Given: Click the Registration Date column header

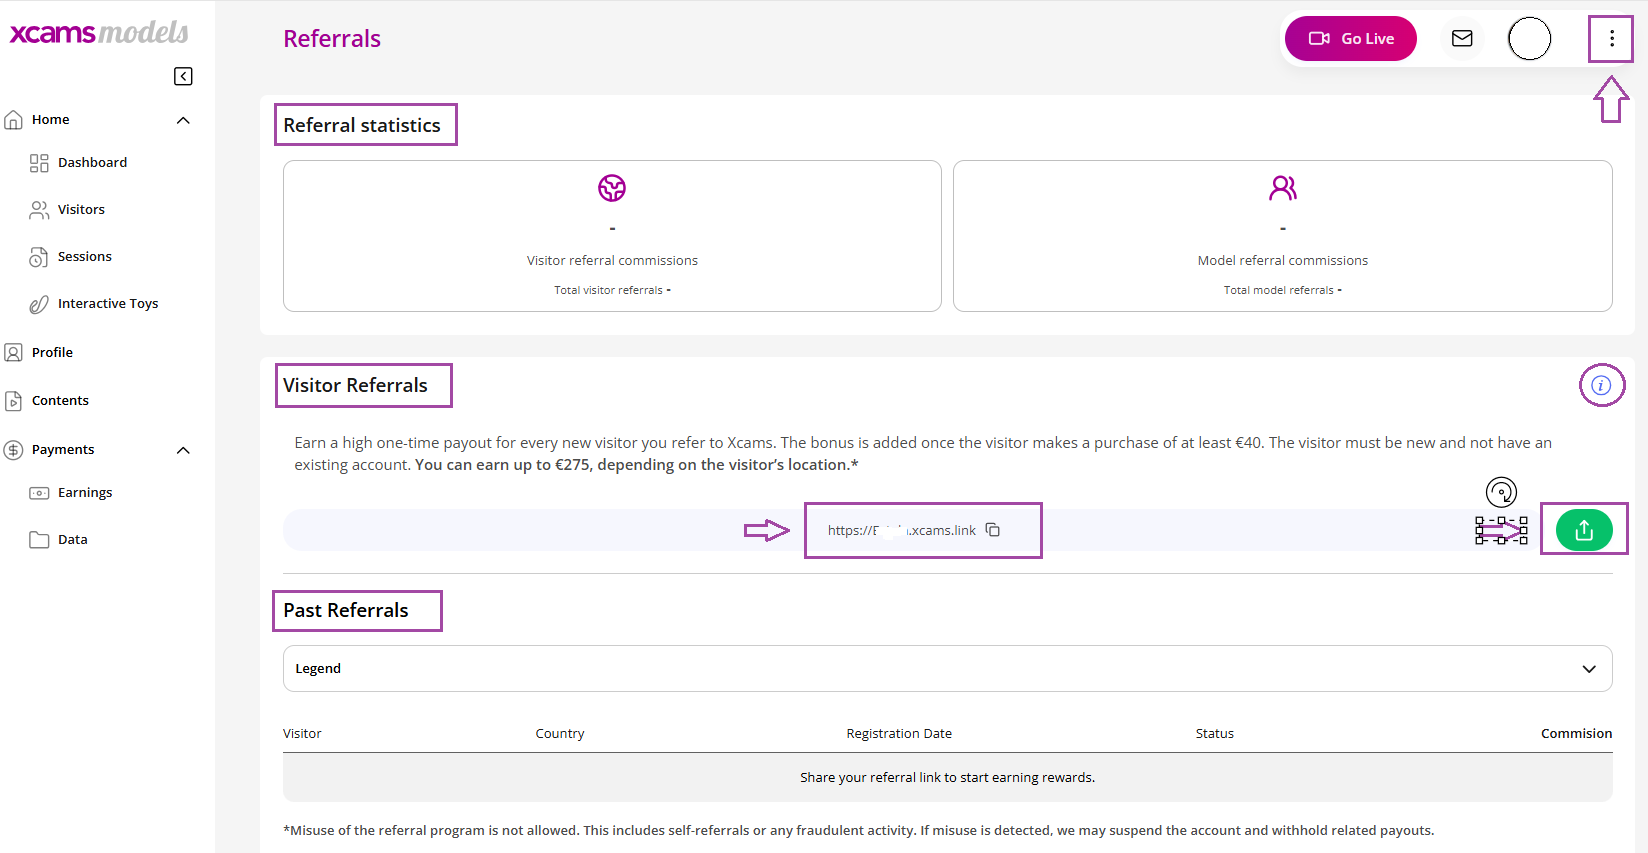Looking at the screenshot, I should pos(899,733).
